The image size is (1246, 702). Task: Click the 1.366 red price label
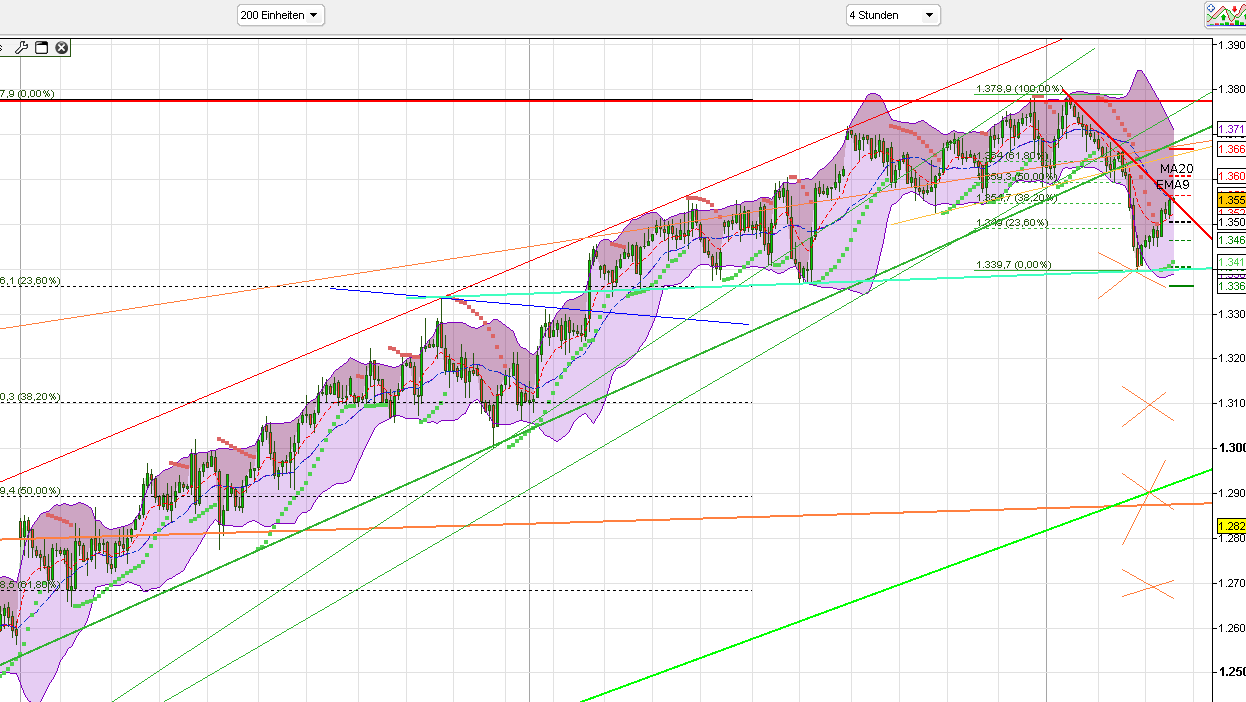1231,149
